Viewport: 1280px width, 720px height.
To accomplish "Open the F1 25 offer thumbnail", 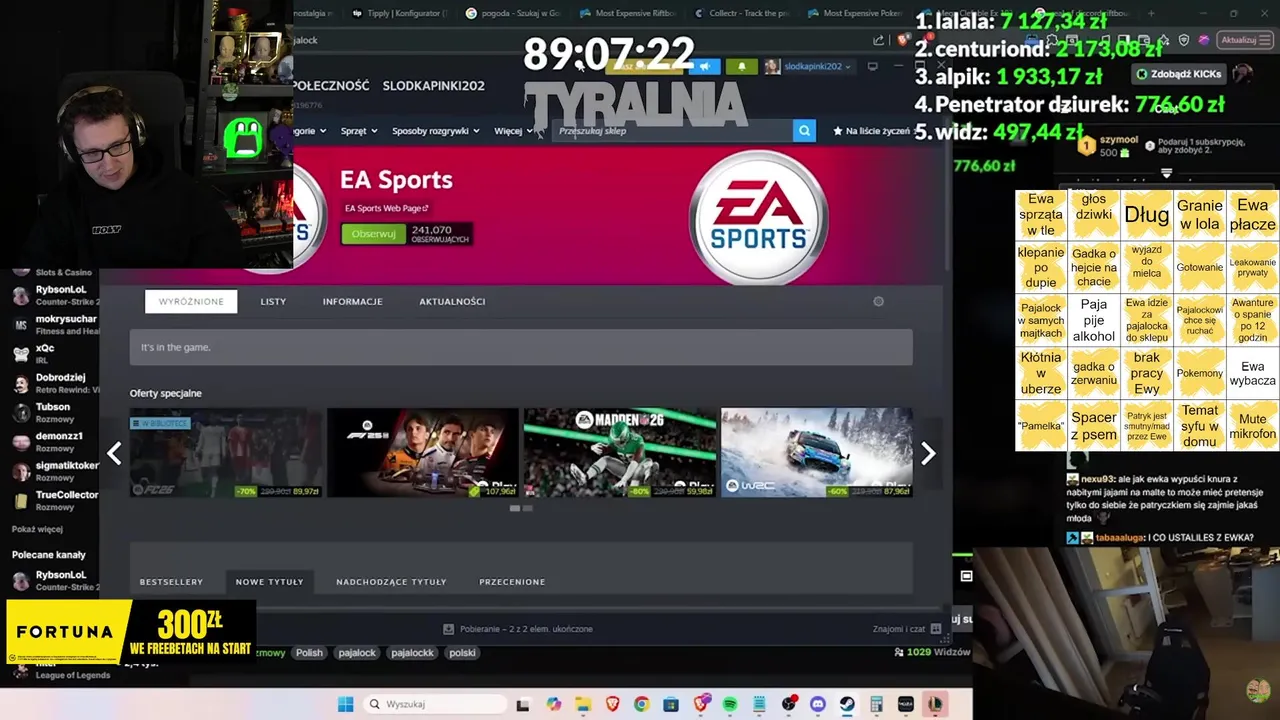I will (423, 453).
